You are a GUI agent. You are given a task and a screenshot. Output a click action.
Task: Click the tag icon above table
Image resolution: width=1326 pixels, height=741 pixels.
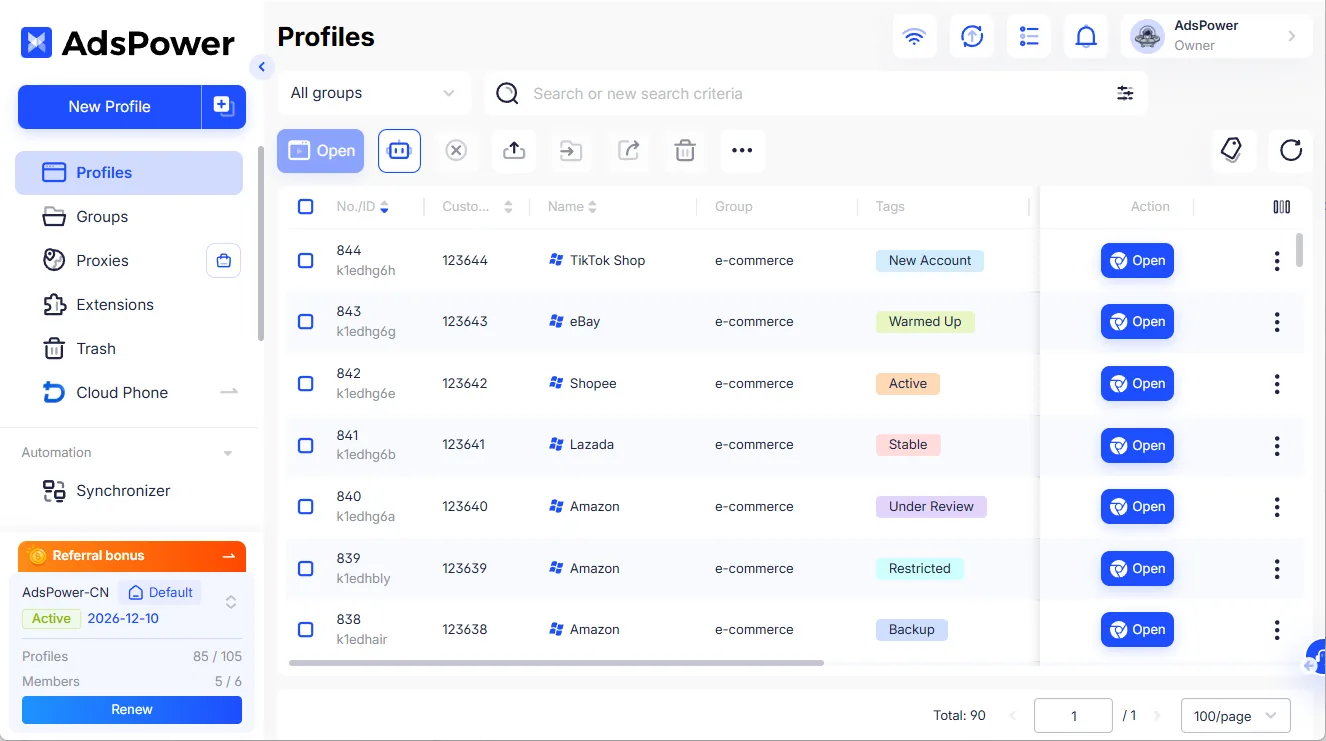pyautogui.click(x=1232, y=150)
